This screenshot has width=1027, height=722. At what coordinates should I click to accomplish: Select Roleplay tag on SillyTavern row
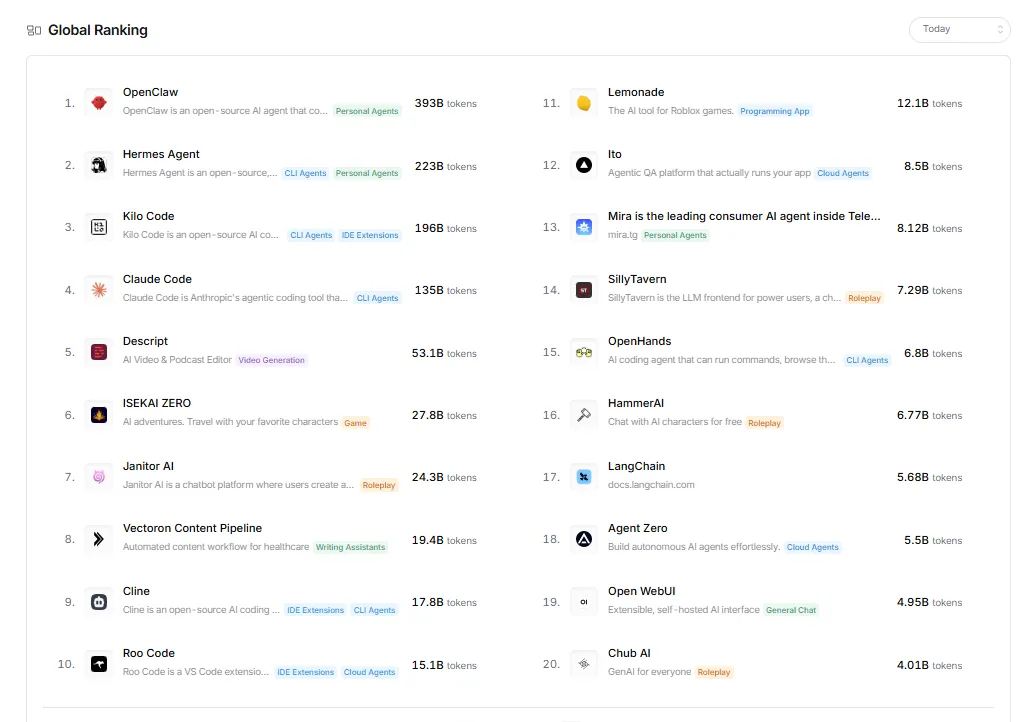865,298
